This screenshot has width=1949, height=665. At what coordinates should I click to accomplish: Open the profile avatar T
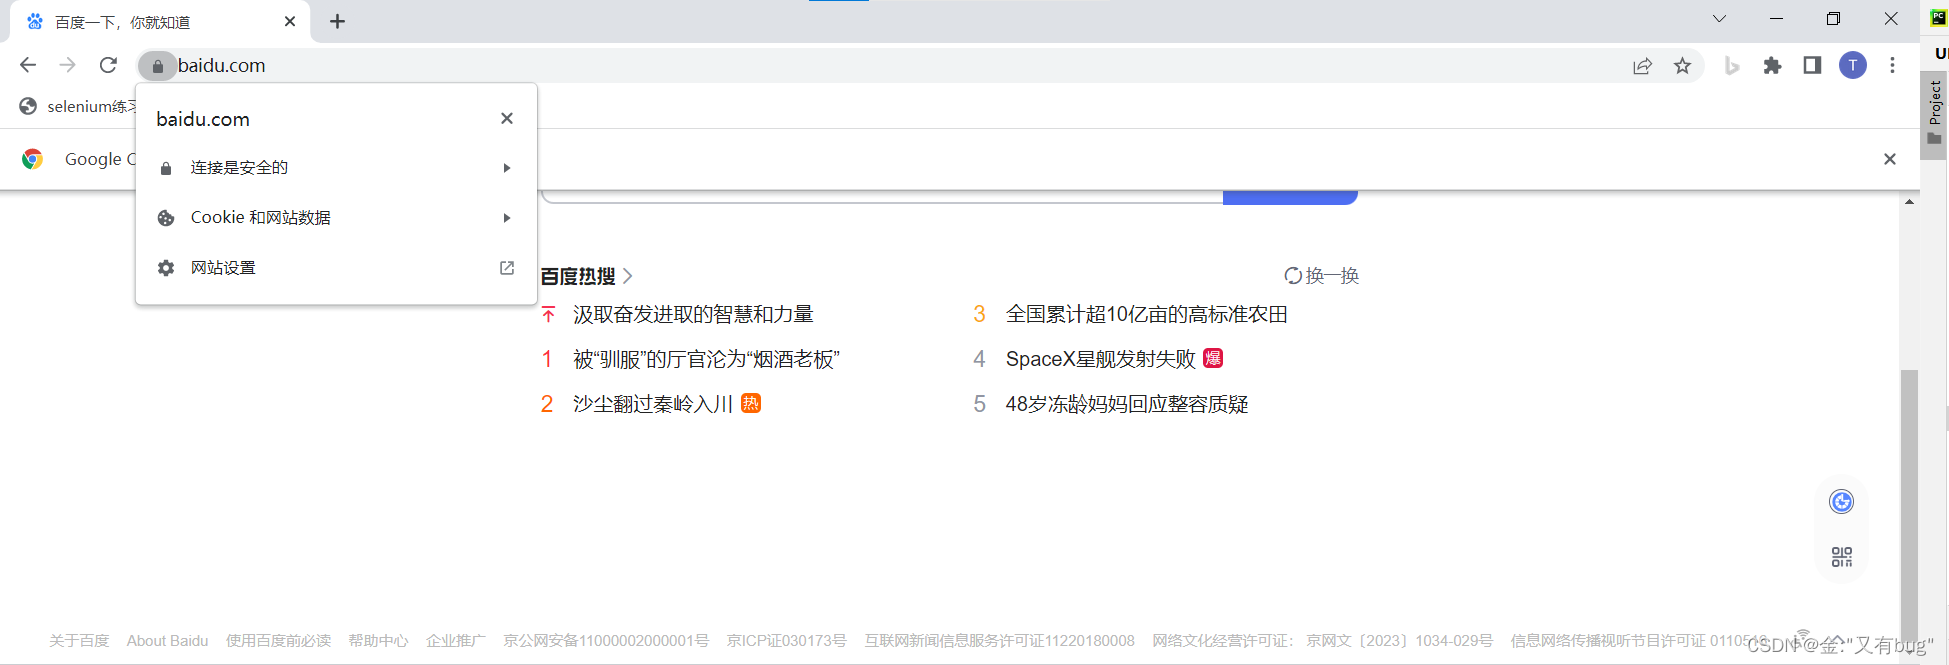coord(1853,66)
